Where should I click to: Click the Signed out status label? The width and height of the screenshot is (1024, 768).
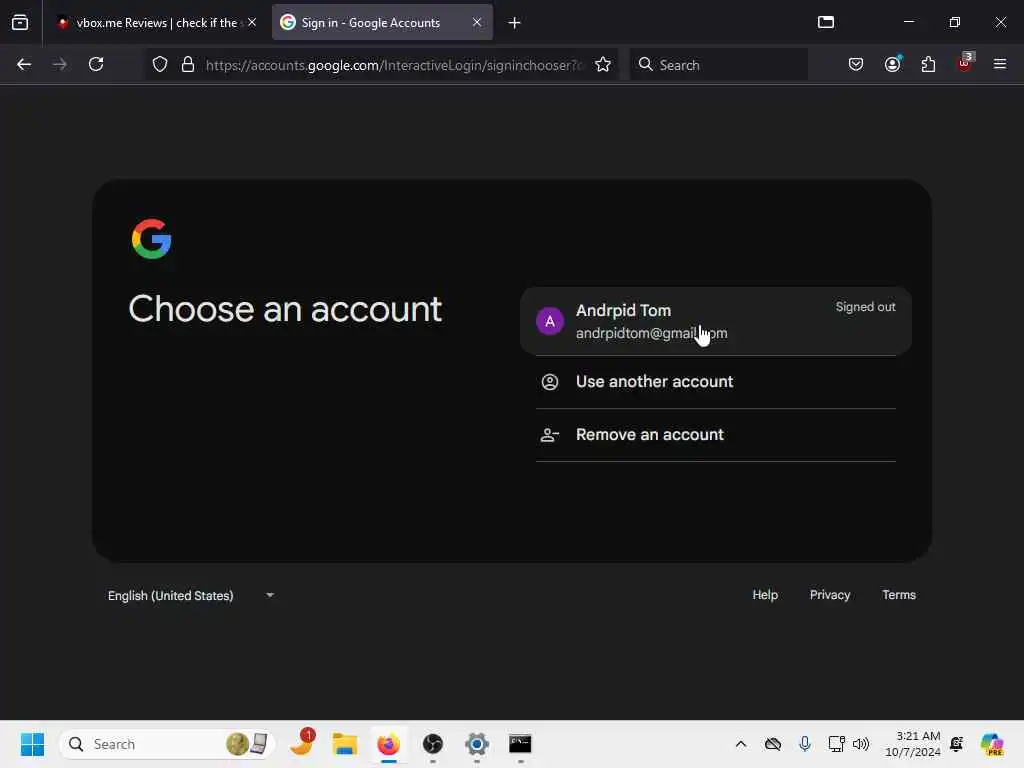tap(865, 307)
